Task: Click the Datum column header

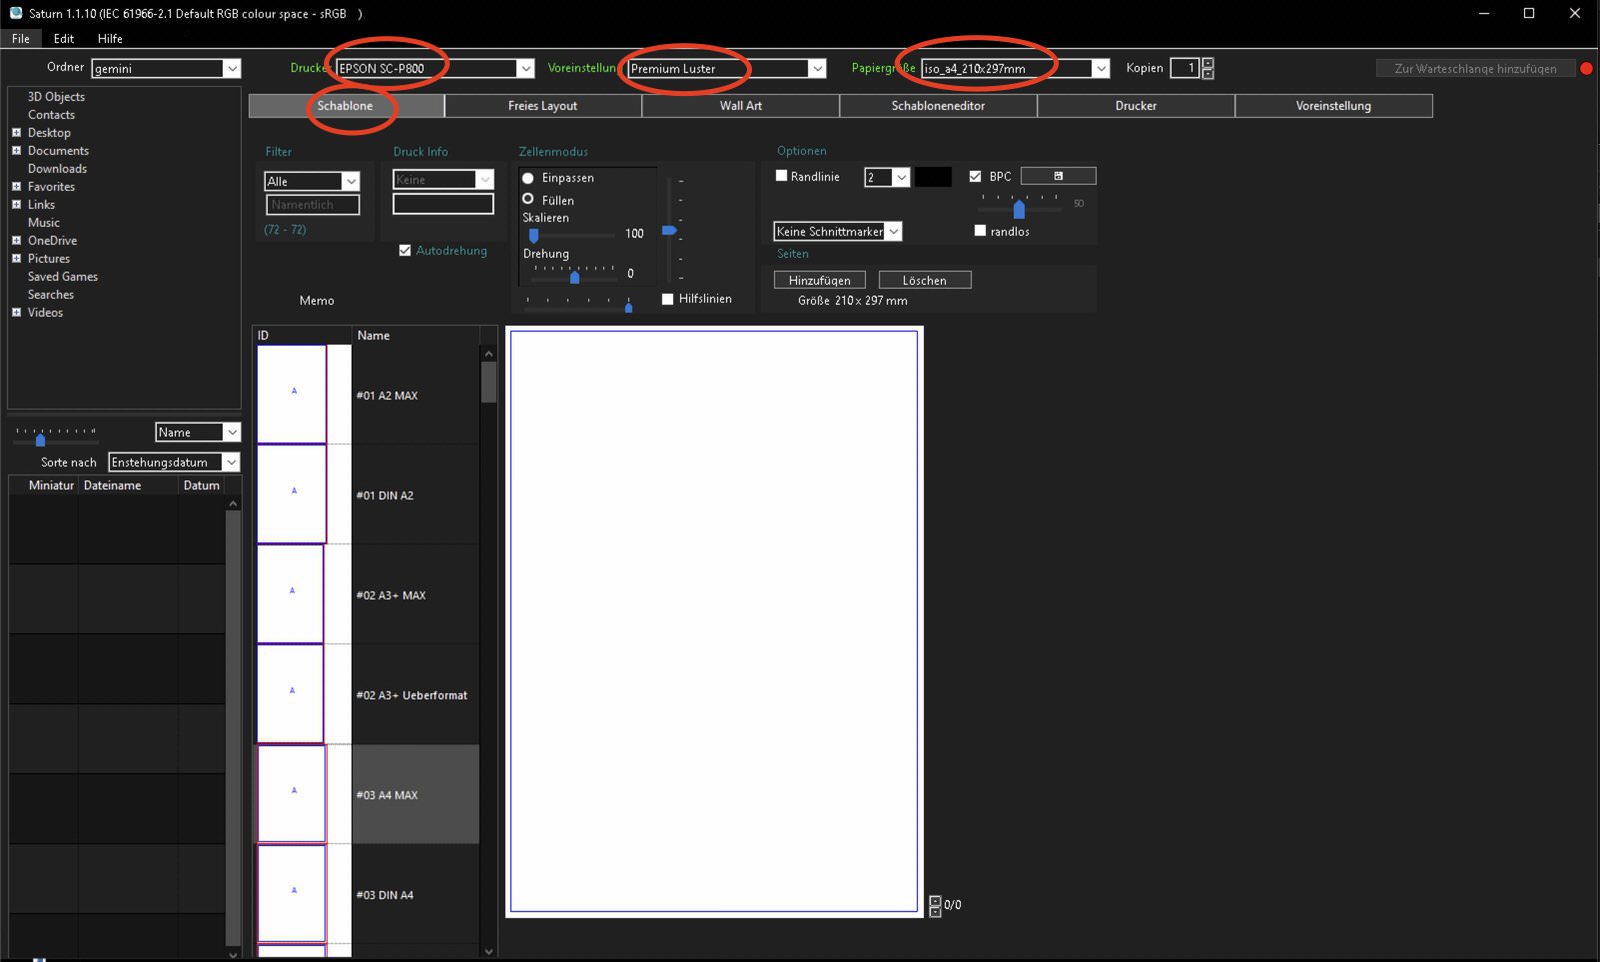Action: (202, 485)
